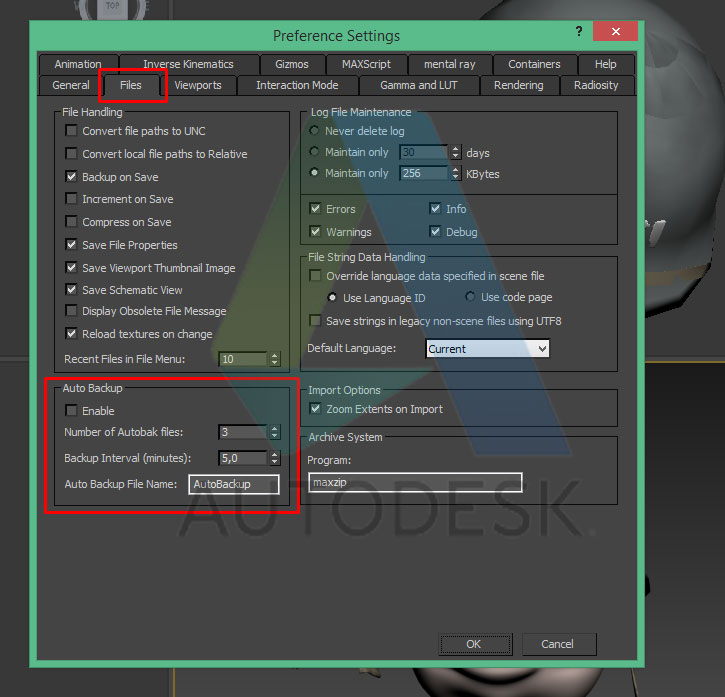725x697 pixels.
Task: Enable Increment on Save
Action: pyautogui.click(x=71, y=198)
